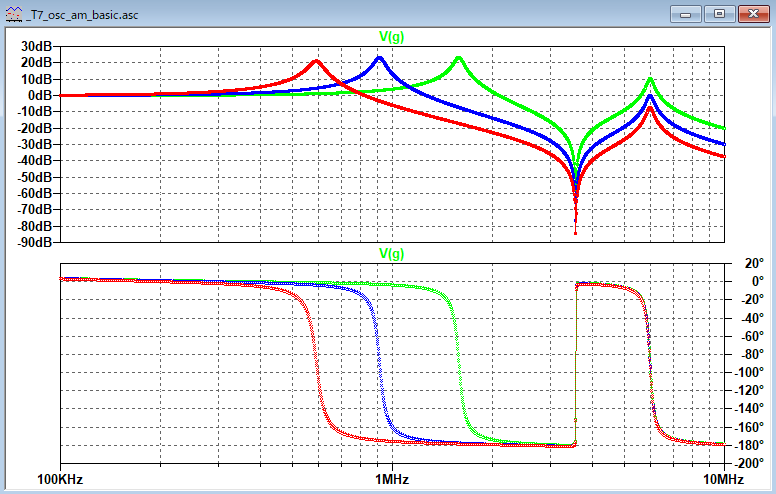776x494 pixels.
Task: Select the V(g) trace label in the upper plot
Action: (391, 36)
